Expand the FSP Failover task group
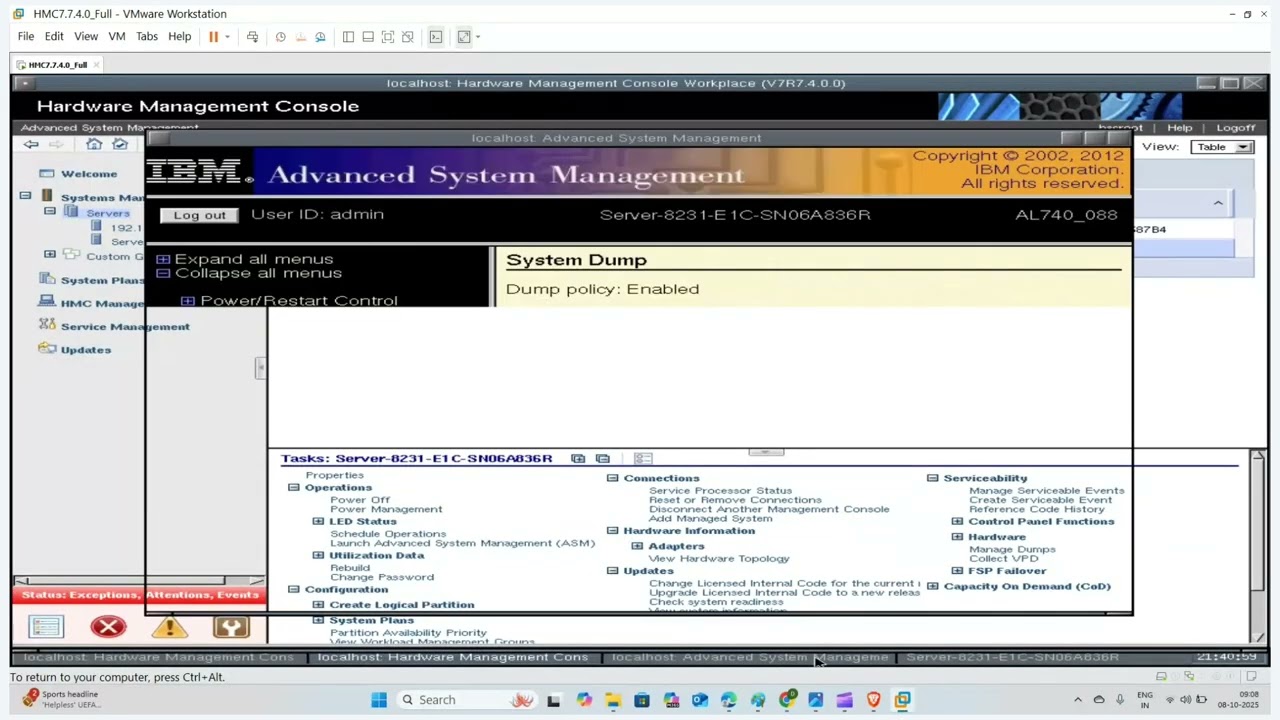 click(957, 571)
